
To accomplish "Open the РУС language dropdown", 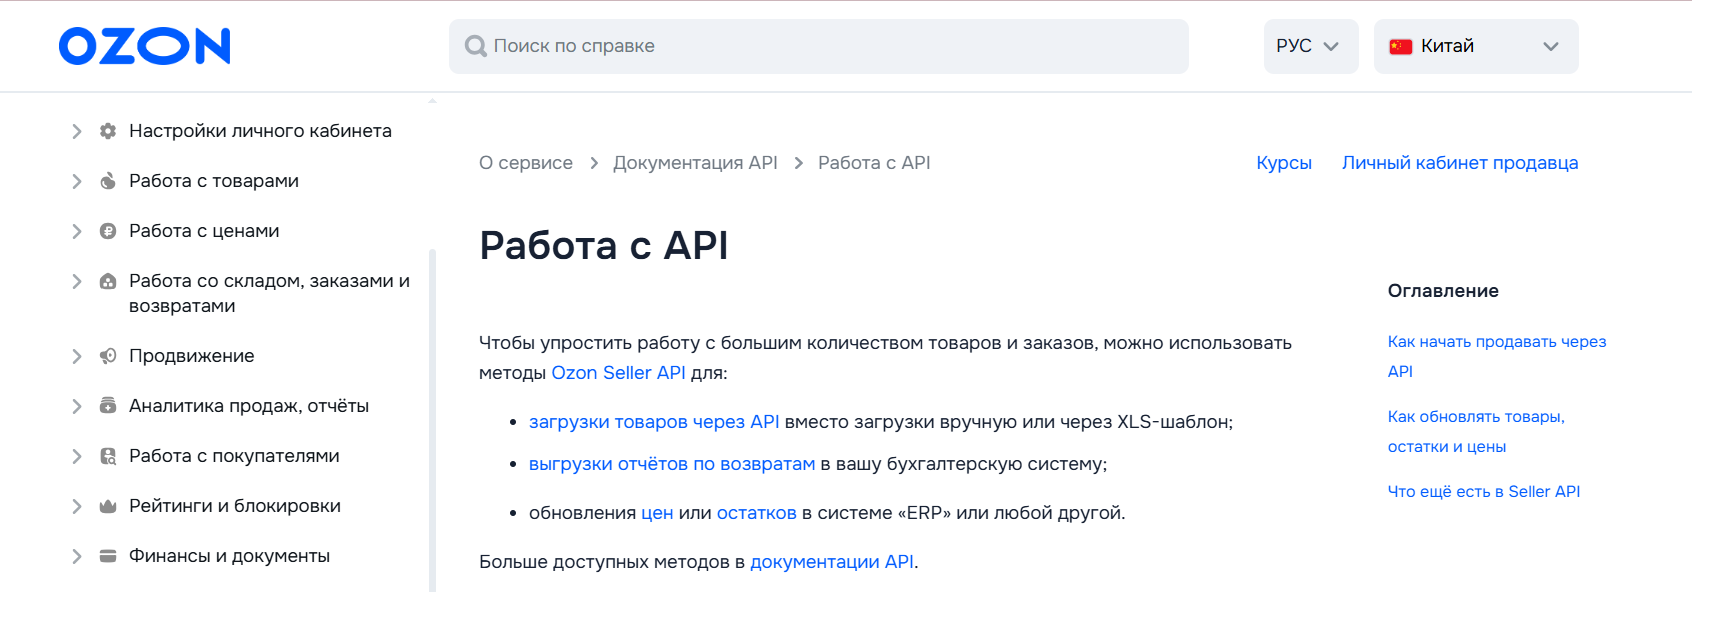I will tap(1310, 46).
